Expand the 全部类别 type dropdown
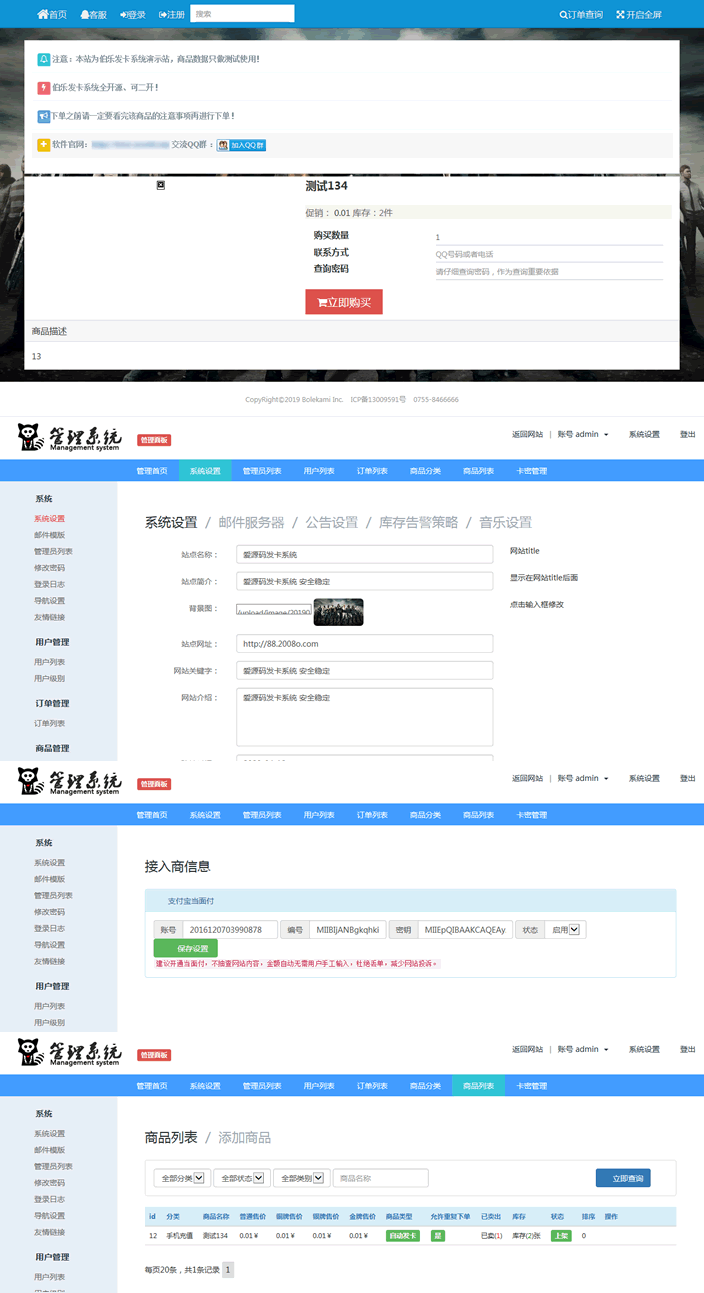Image resolution: width=704 pixels, height=1293 pixels. (x=301, y=1178)
